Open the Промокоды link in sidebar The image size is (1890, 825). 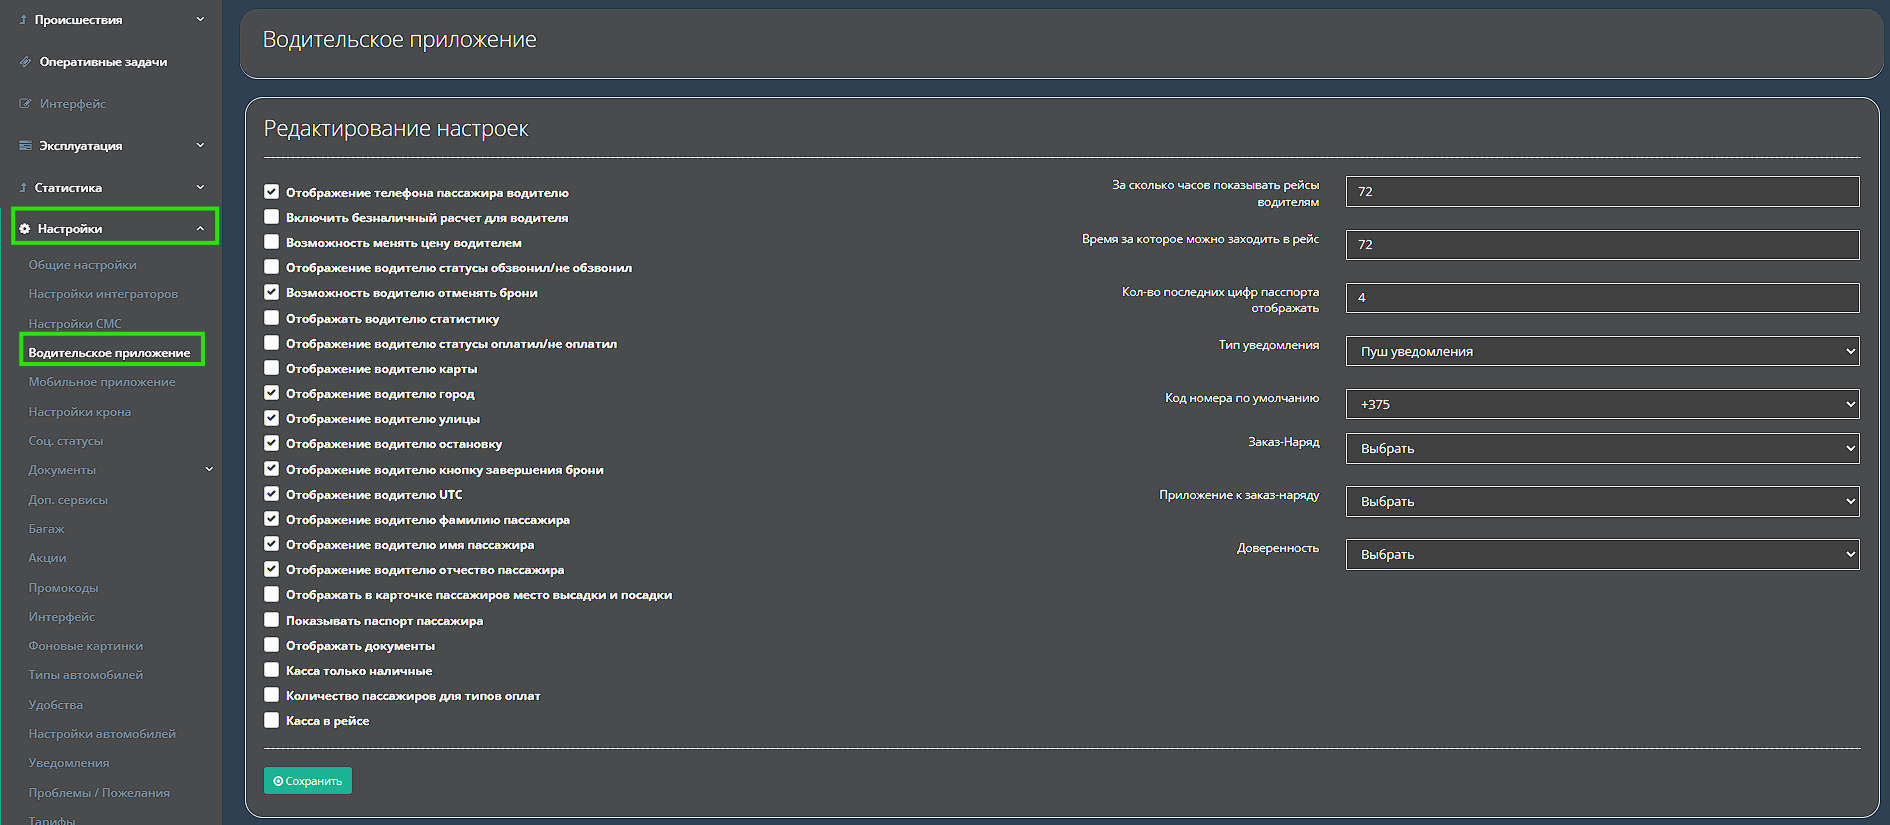tap(63, 588)
